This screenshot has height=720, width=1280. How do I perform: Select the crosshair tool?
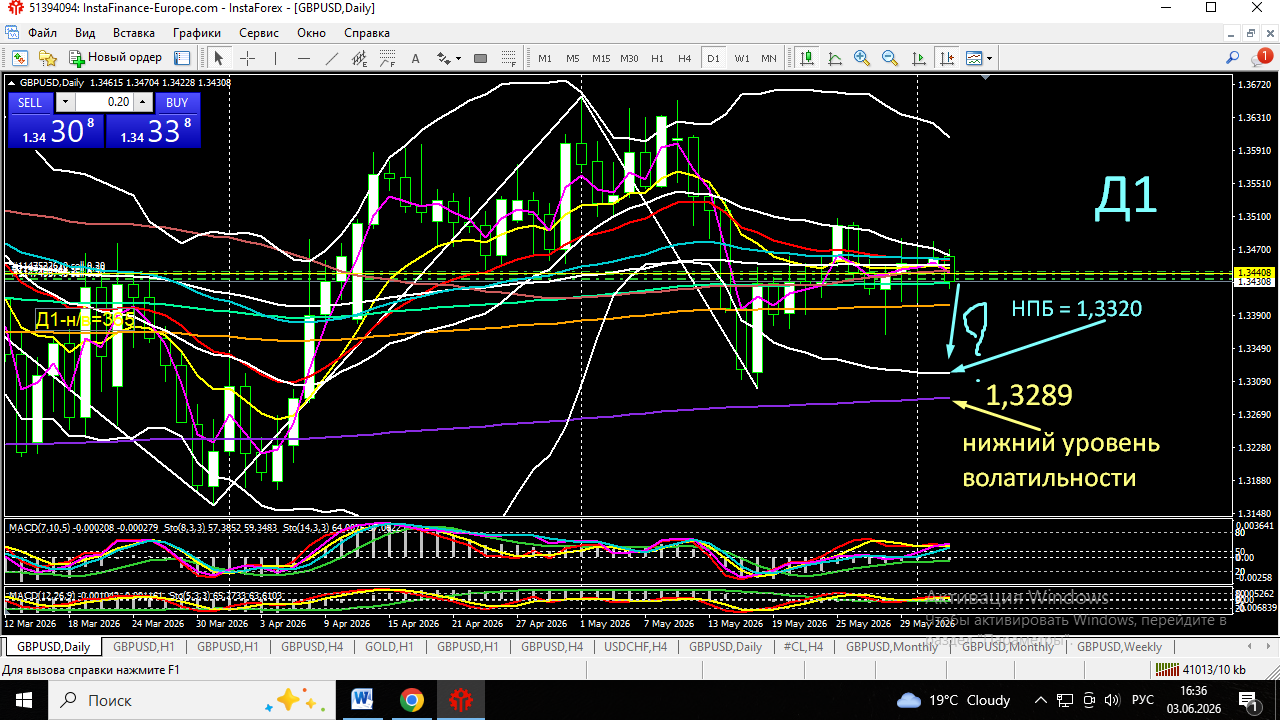[x=247, y=58]
